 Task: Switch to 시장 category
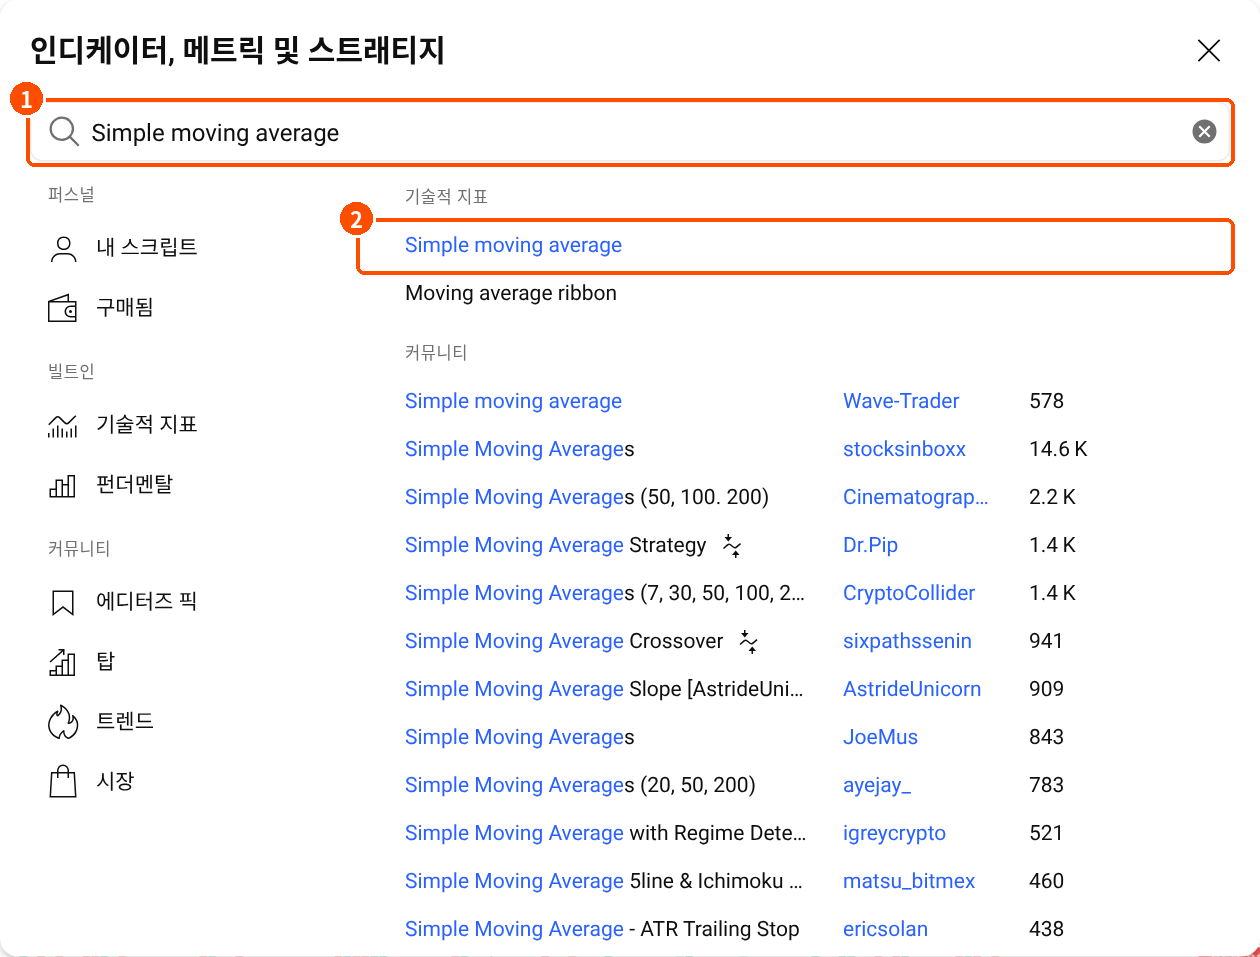[115, 781]
